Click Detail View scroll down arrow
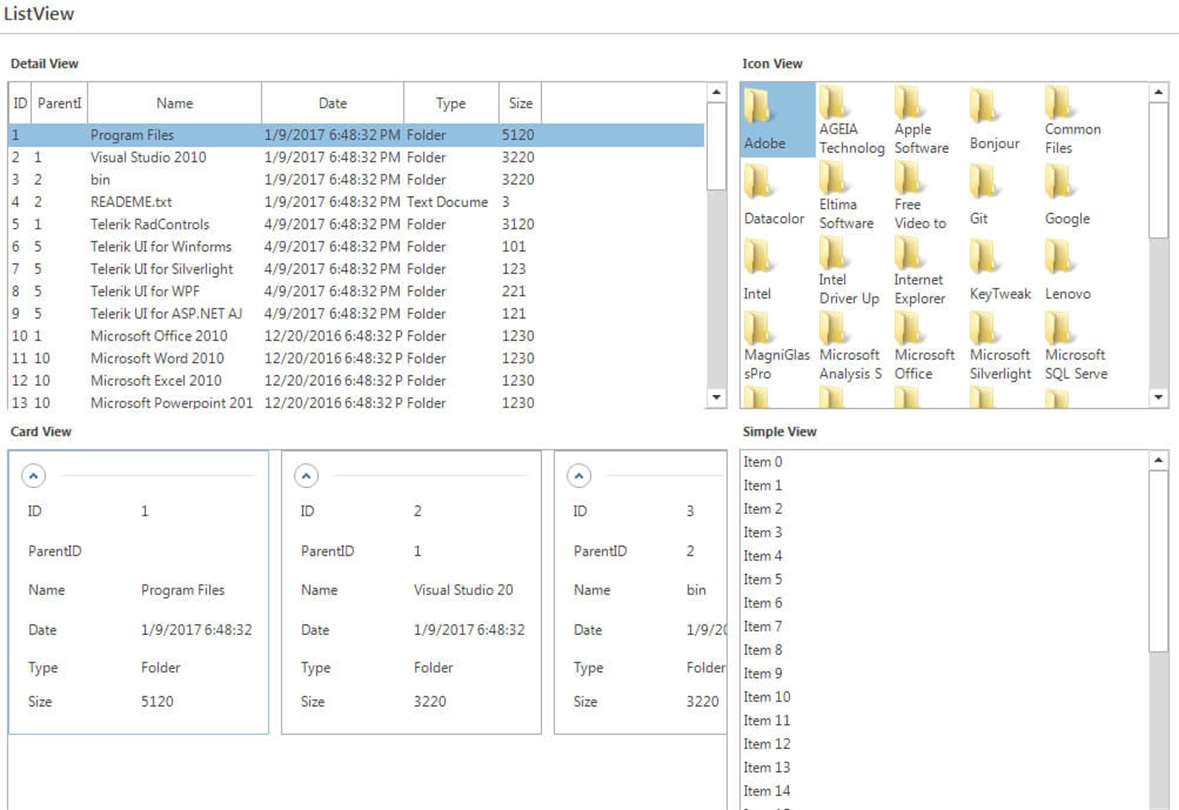The width and height of the screenshot is (1179, 810). pos(717,397)
